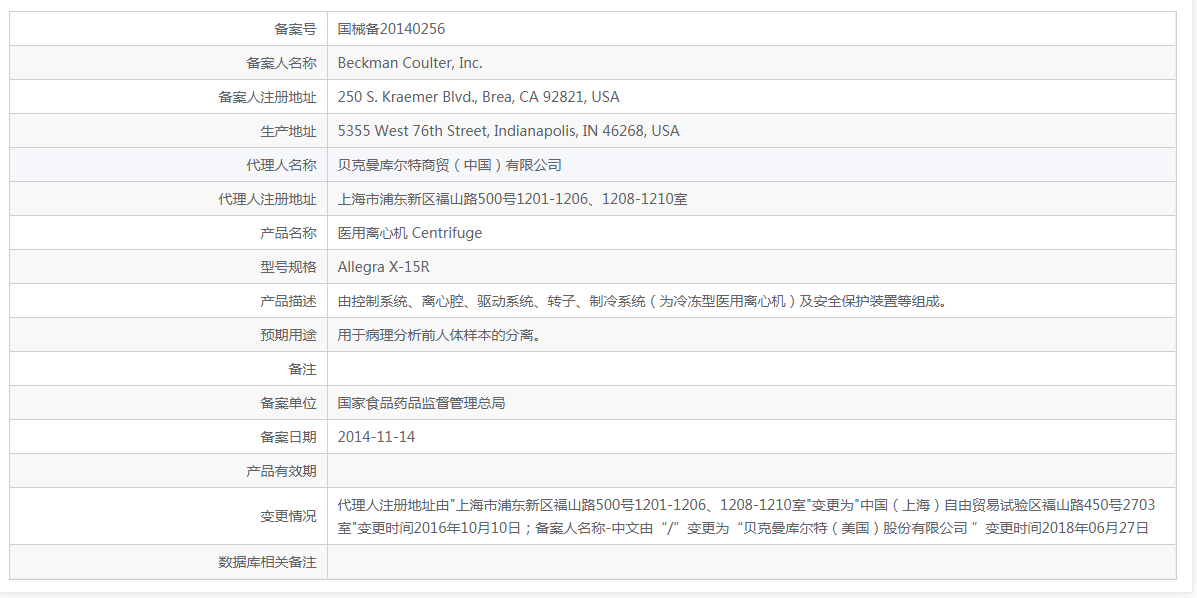1197x598 pixels.
Task: Select the 医用离心机 Centrifuge value
Action: 410,233
